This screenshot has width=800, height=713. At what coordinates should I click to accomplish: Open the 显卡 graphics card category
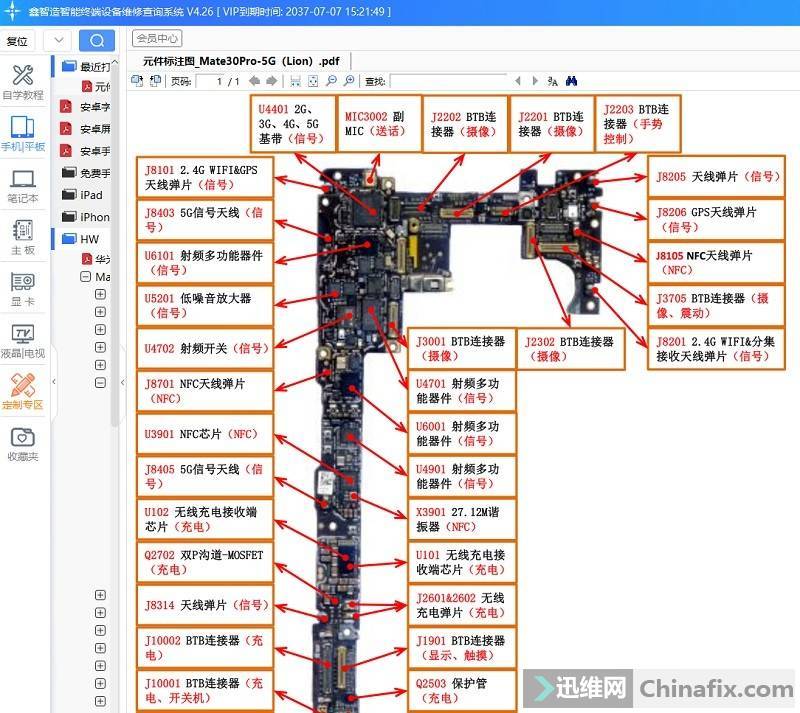tap(23, 290)
